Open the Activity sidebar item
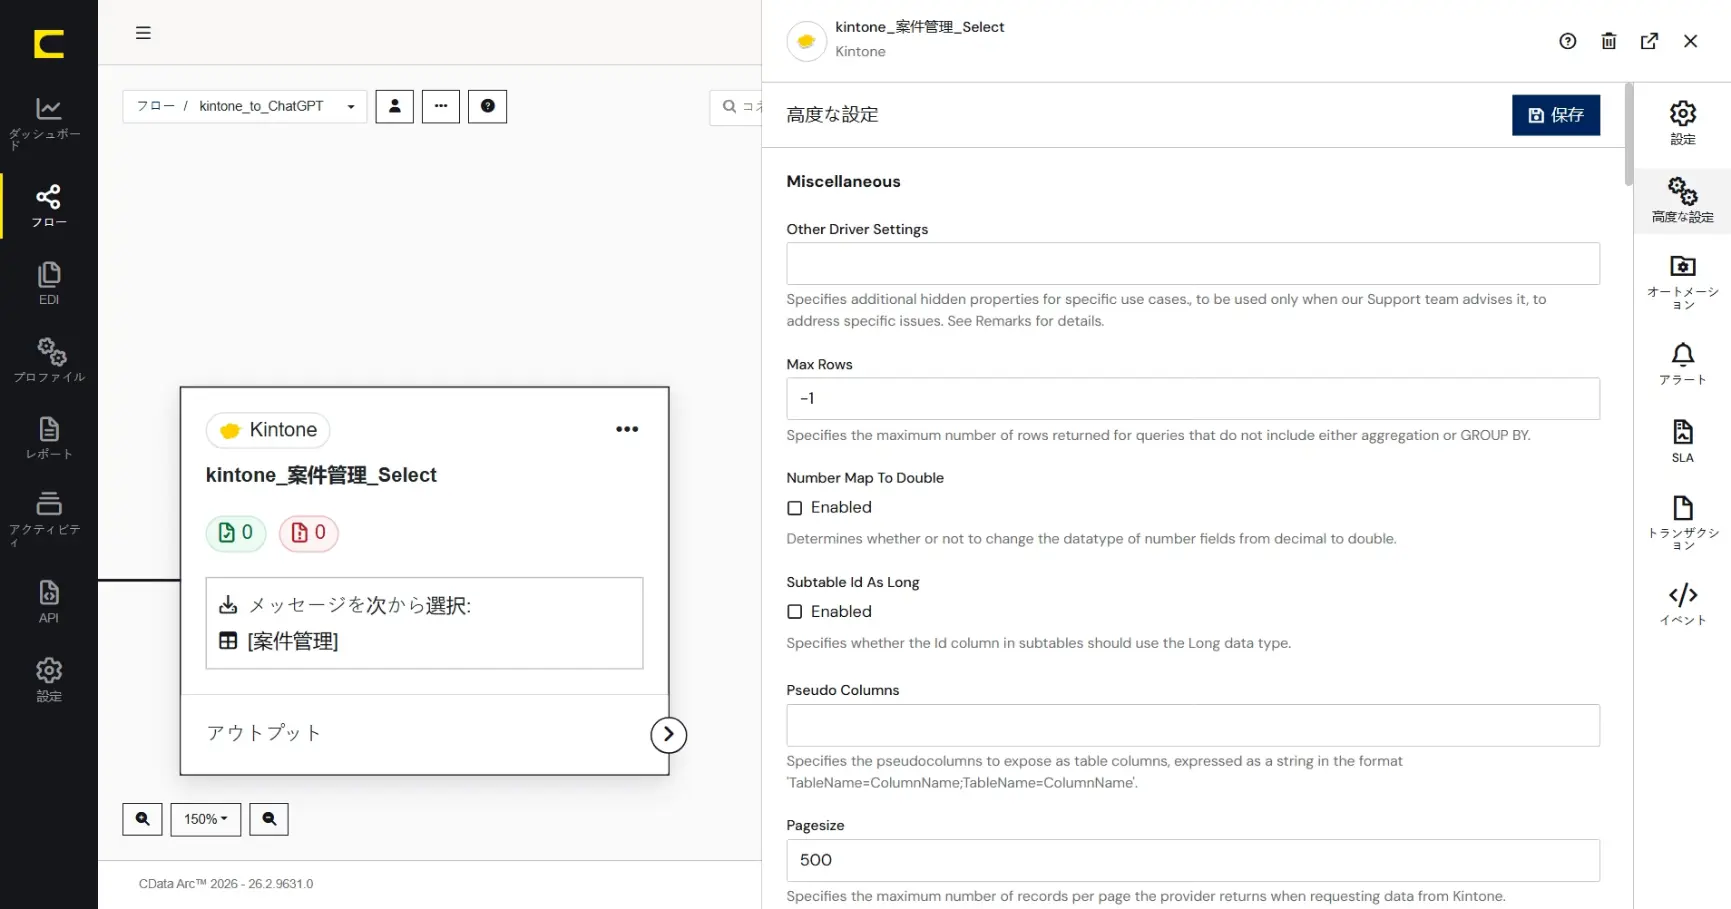 [48, 518]
